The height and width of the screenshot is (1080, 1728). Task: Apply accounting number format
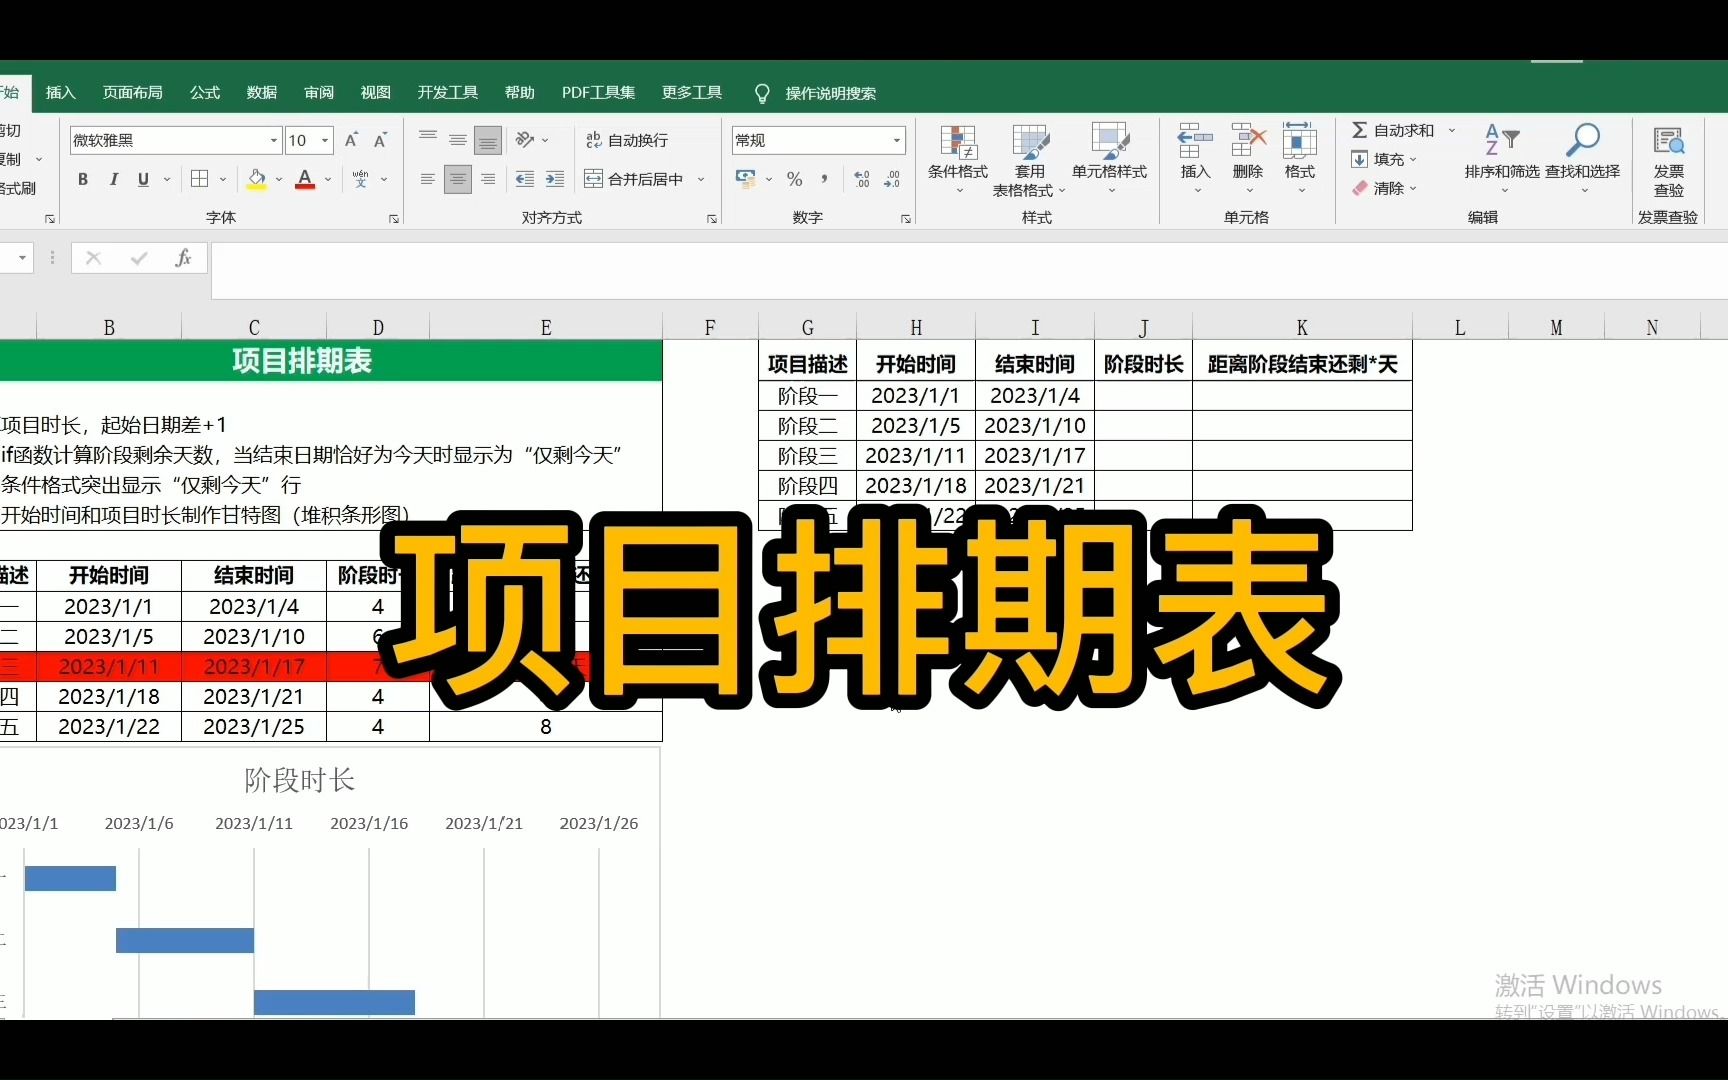746,179
